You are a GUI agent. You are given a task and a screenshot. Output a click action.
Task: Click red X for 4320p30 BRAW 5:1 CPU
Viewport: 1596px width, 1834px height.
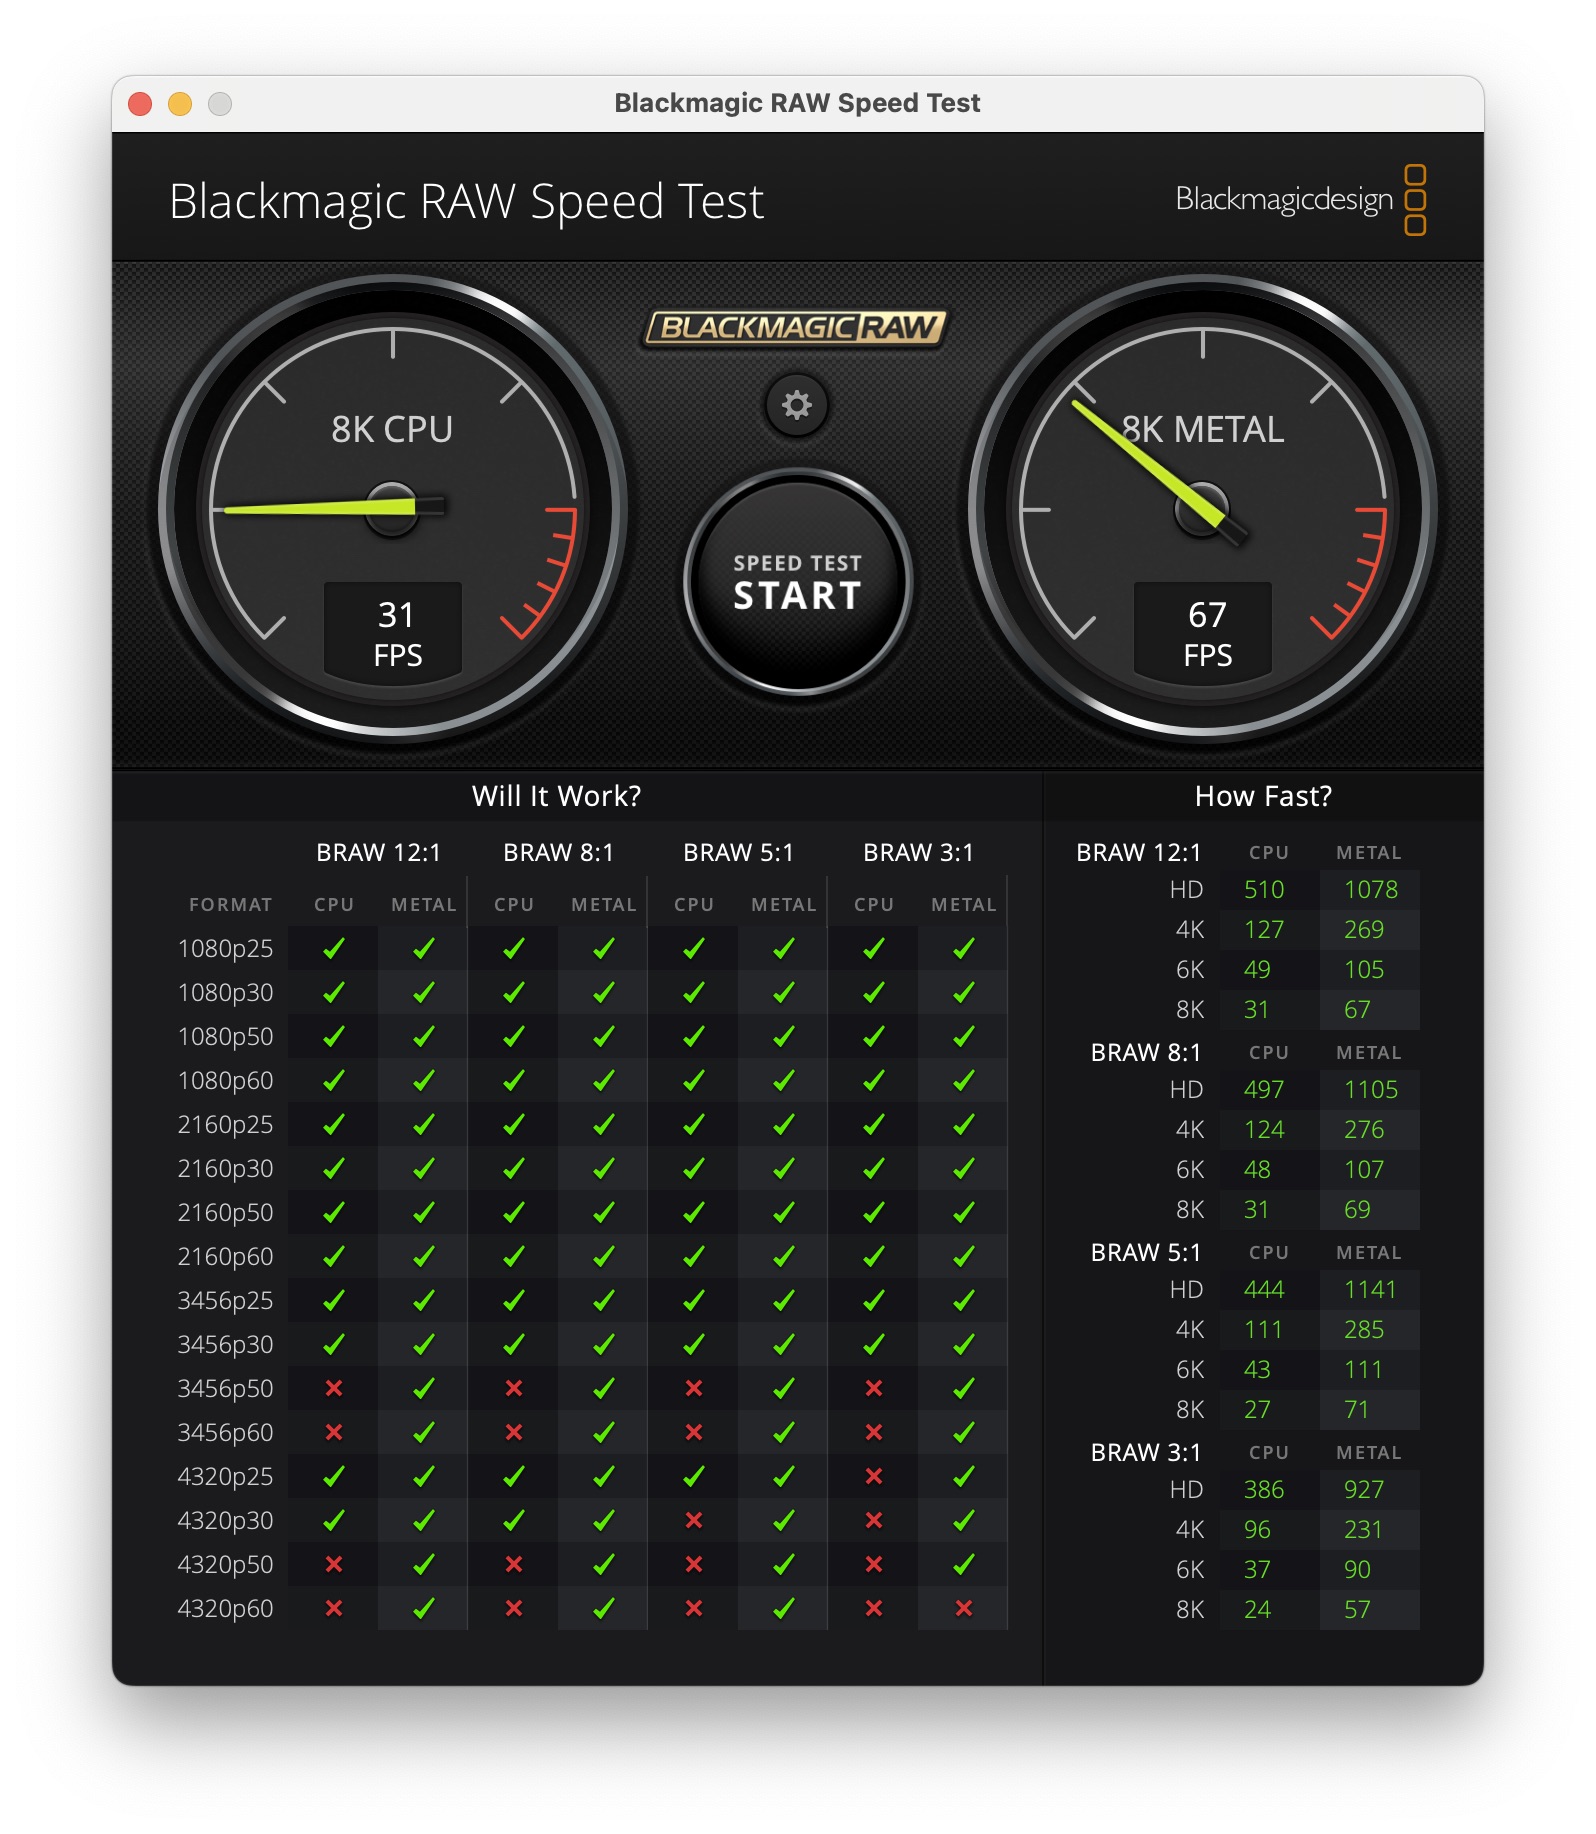(694, 1520)
